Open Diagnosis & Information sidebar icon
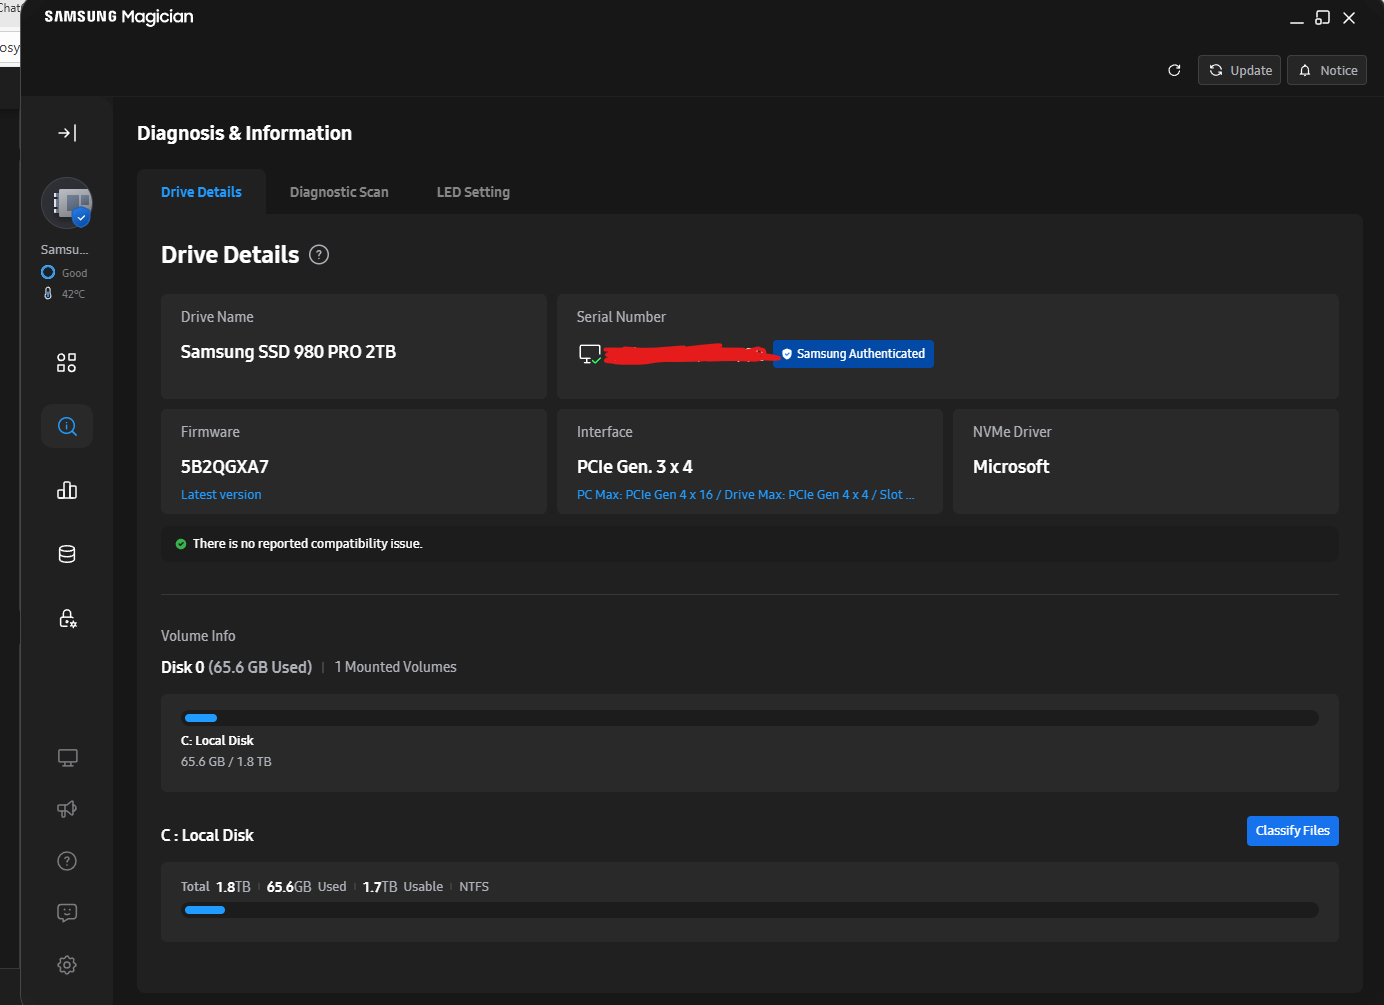 (x=67, y=426)
